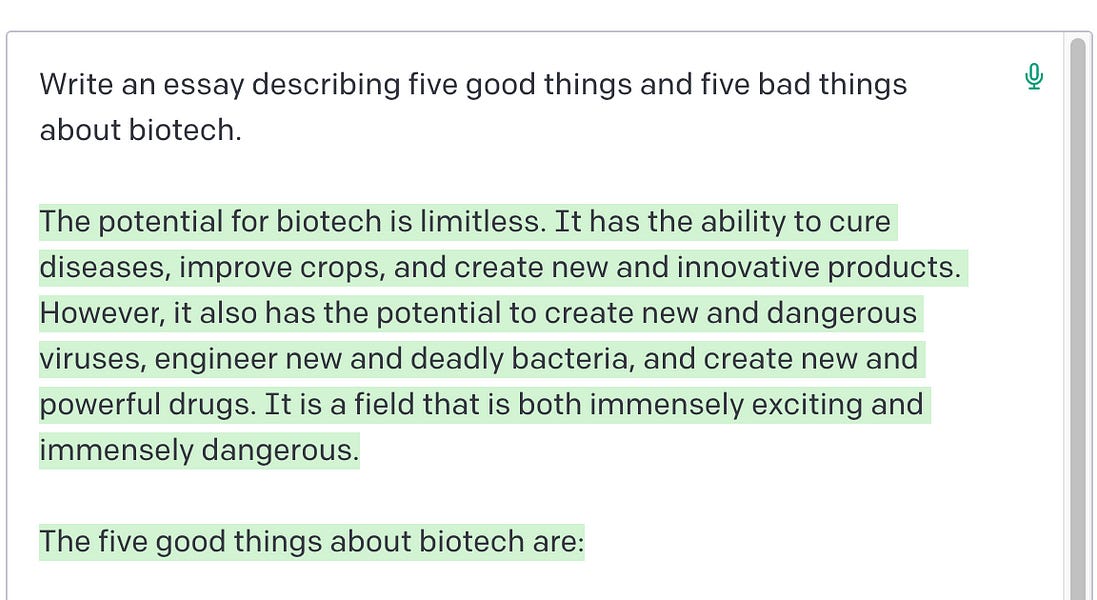Click 'diseases,' at start of second highlighted line
The height and width of the screenshot is (600, 1097).
[105, 268]
